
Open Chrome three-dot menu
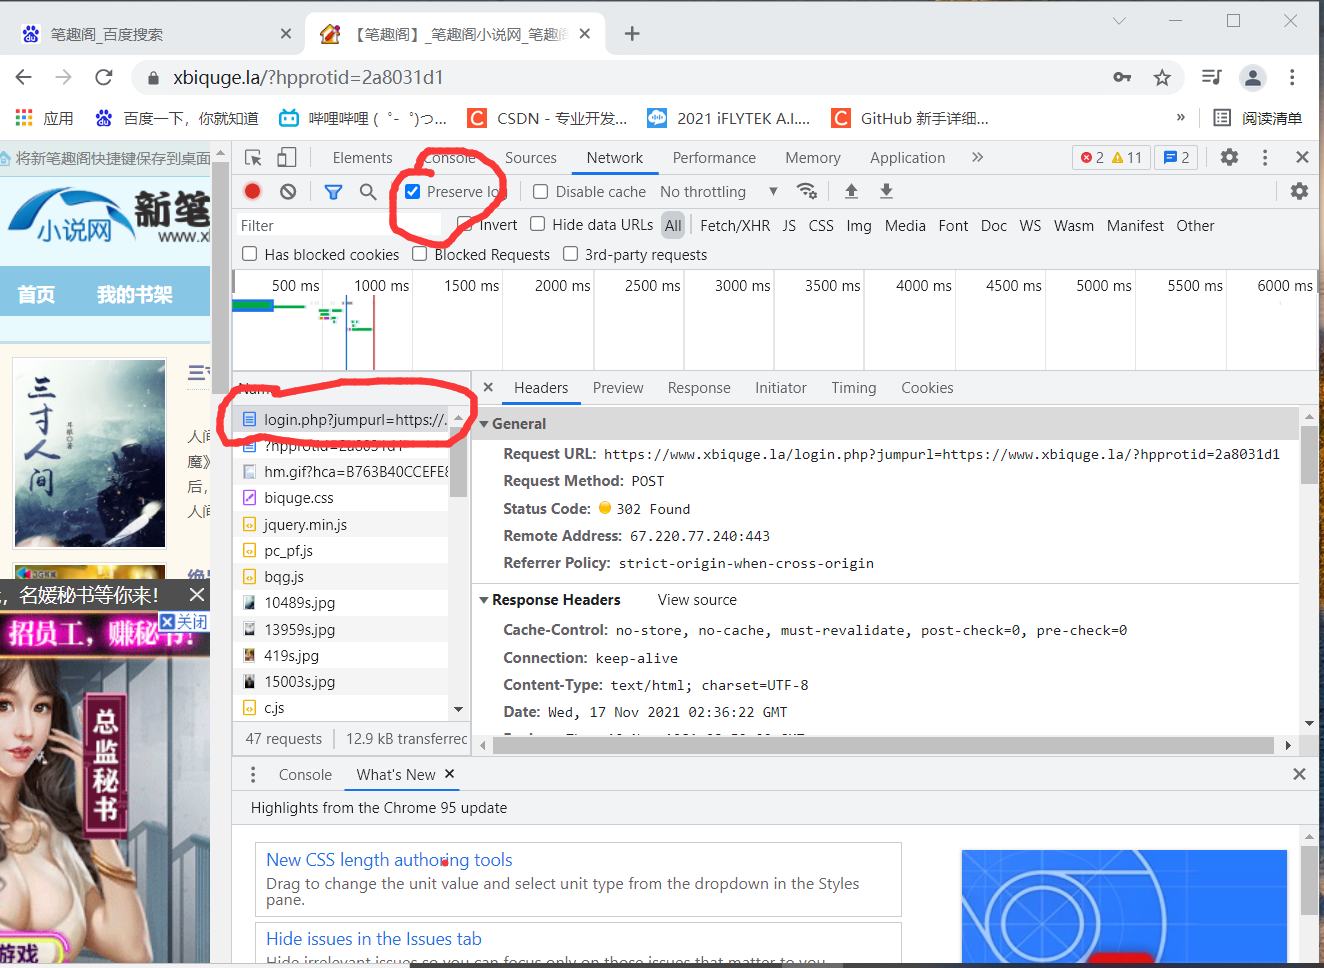click(1292, 77)
